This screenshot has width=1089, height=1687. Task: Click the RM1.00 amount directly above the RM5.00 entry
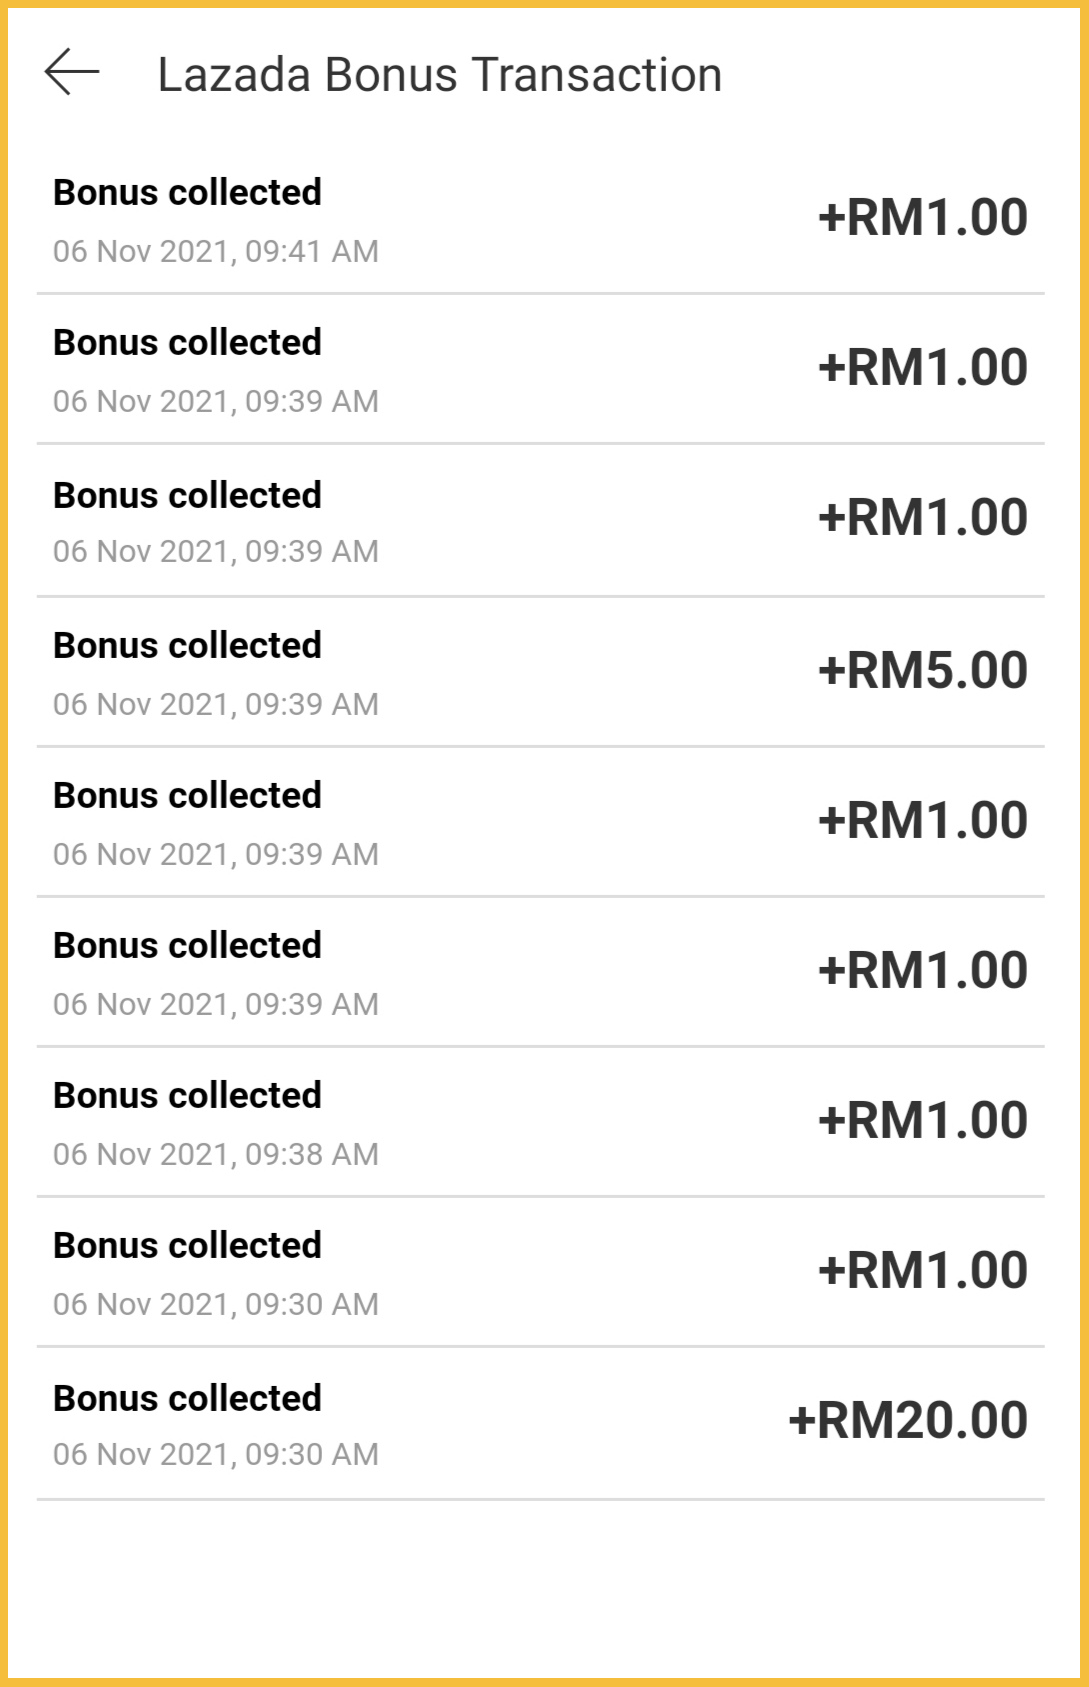pos(922,518)
